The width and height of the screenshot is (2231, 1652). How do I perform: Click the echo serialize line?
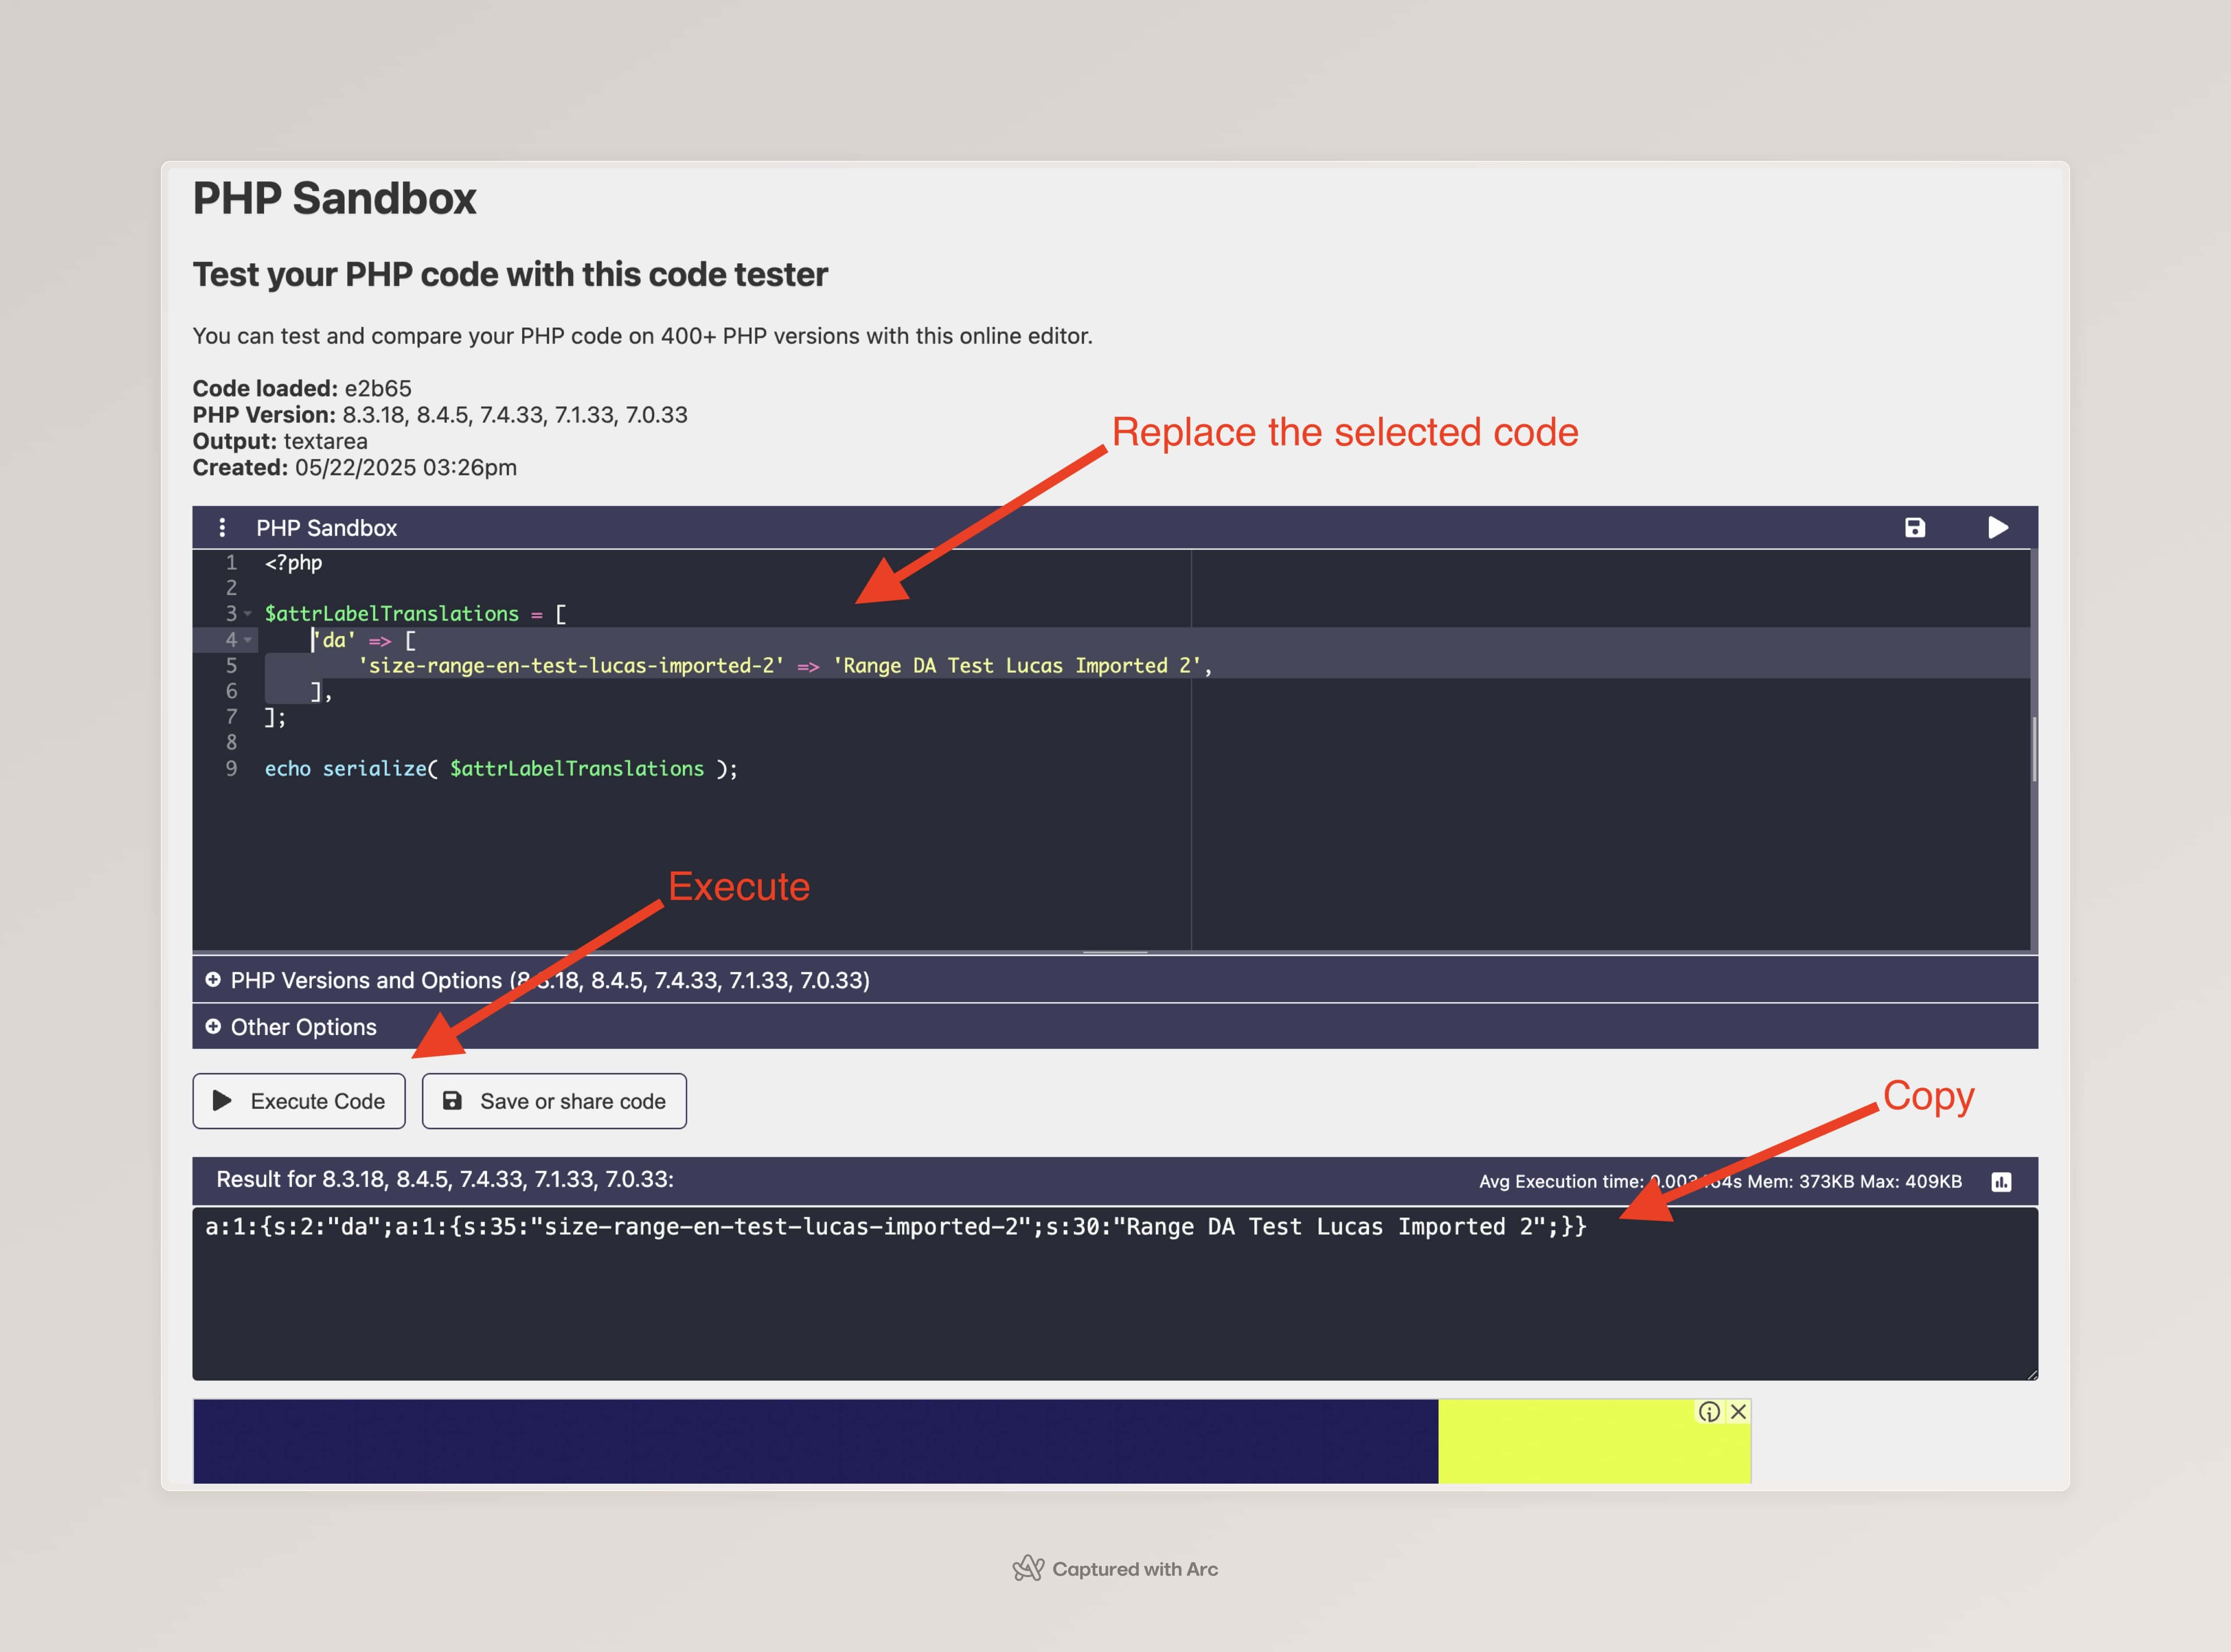coord(501,769)
